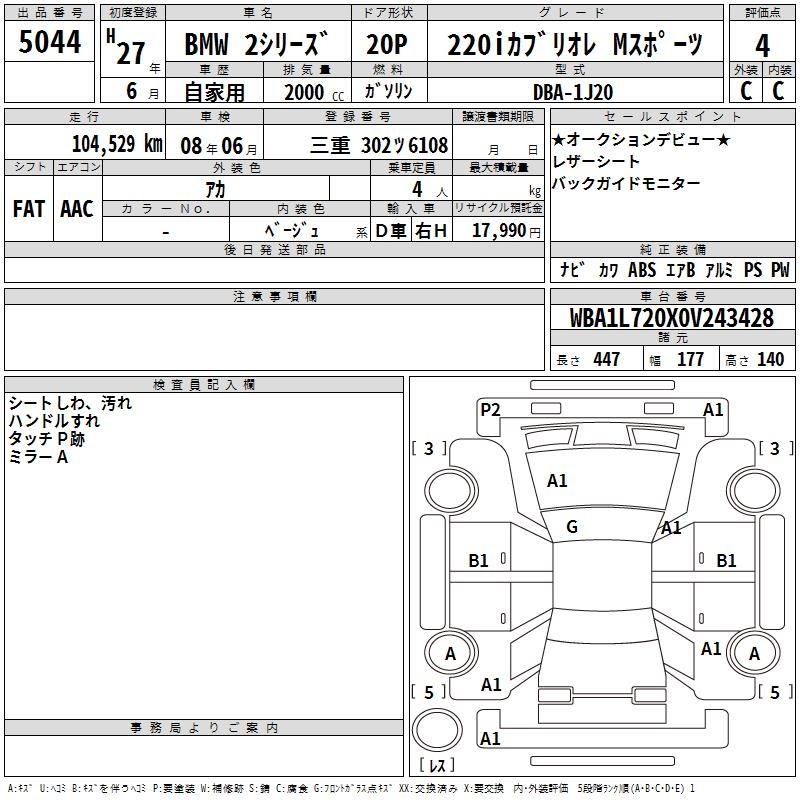Viewport: 800px width, 800px height.
Task: Click the shift type FAT
Action: [x=29, y=209]
